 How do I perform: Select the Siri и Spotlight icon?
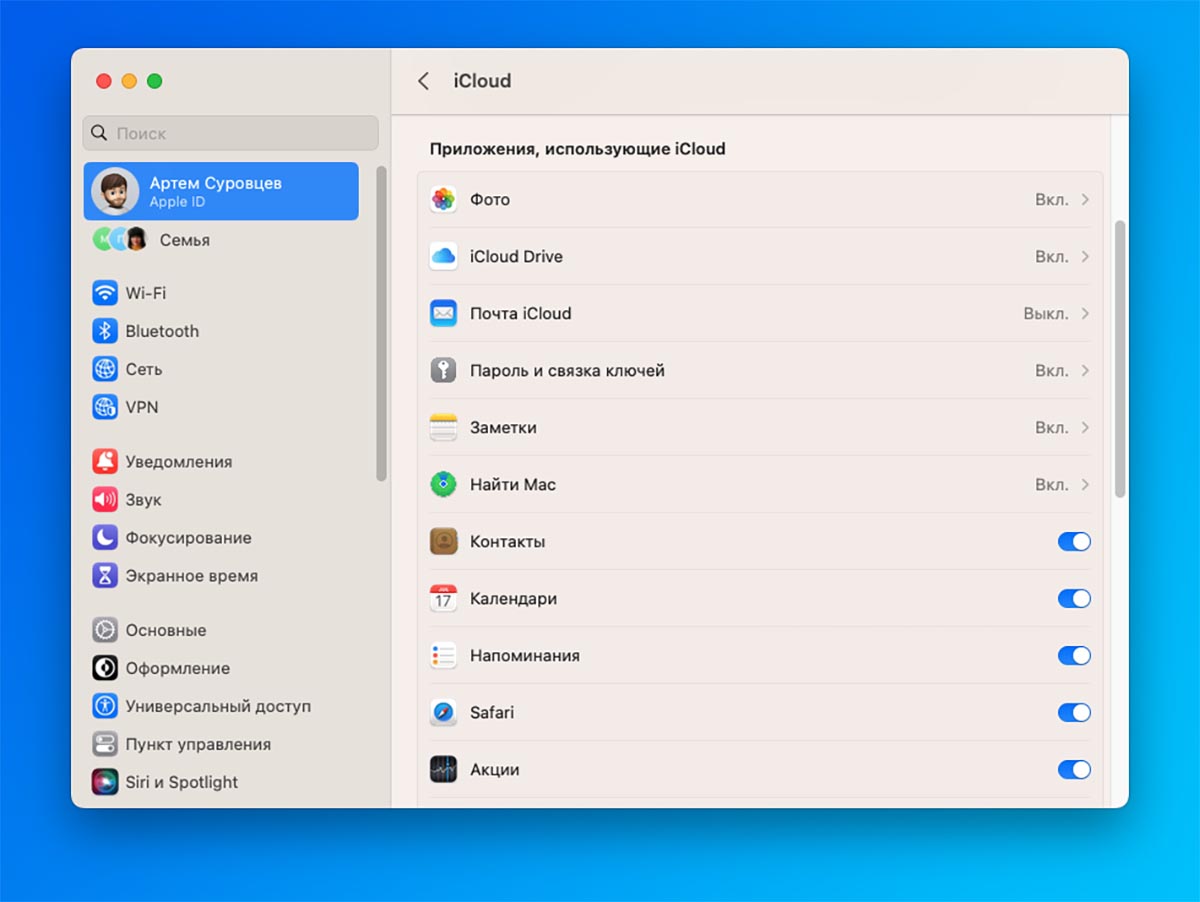click(105, 782)
